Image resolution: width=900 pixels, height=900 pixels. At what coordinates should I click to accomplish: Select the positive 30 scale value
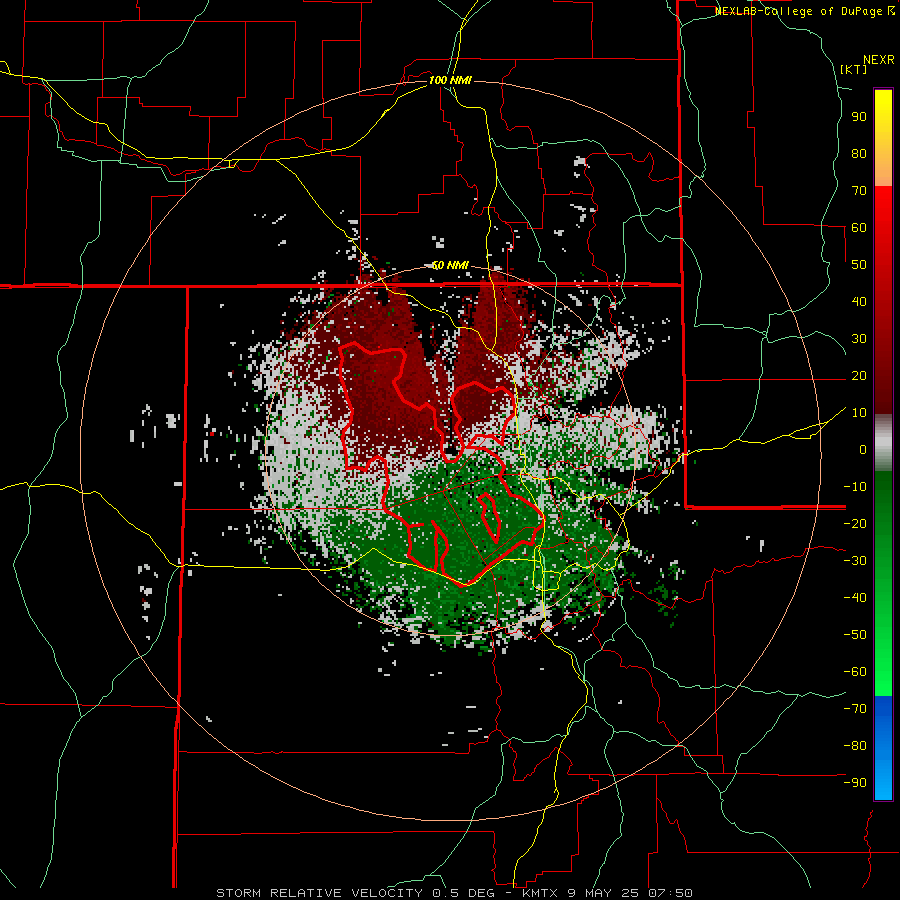click(859, 339)
